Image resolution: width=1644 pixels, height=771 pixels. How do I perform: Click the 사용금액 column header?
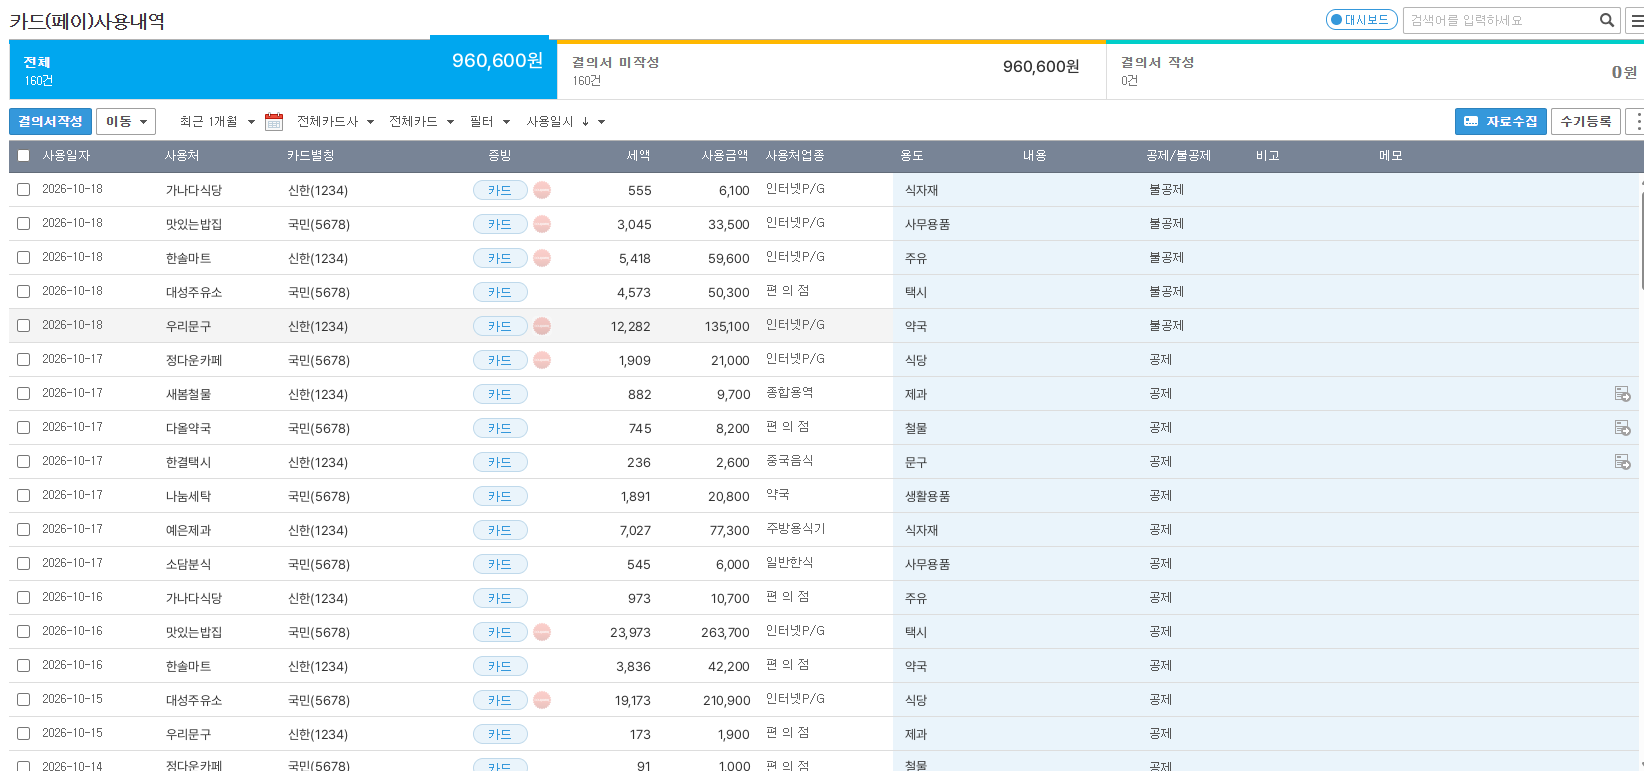[725, 156]
